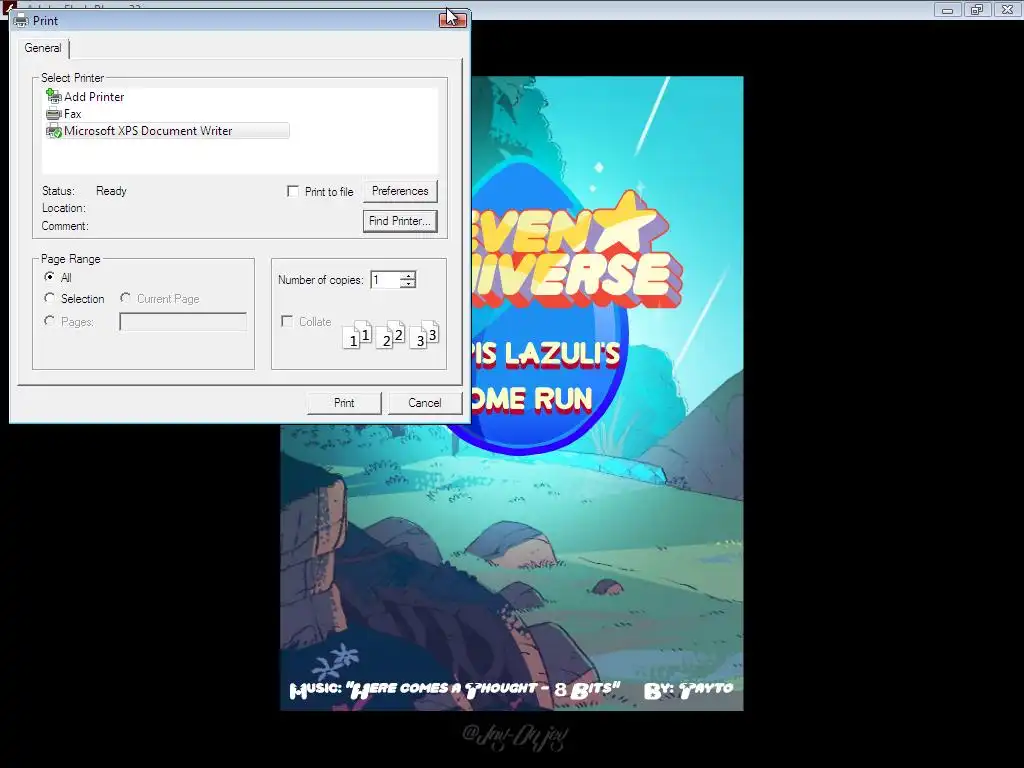Enable the Print to file checkbox

tap(293, 191)
